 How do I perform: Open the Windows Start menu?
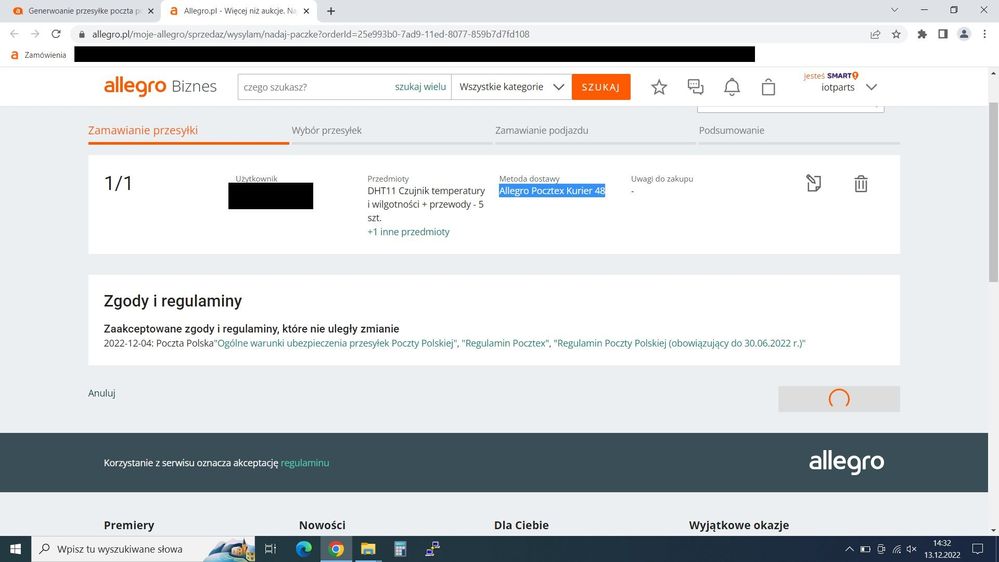[15, 549]
